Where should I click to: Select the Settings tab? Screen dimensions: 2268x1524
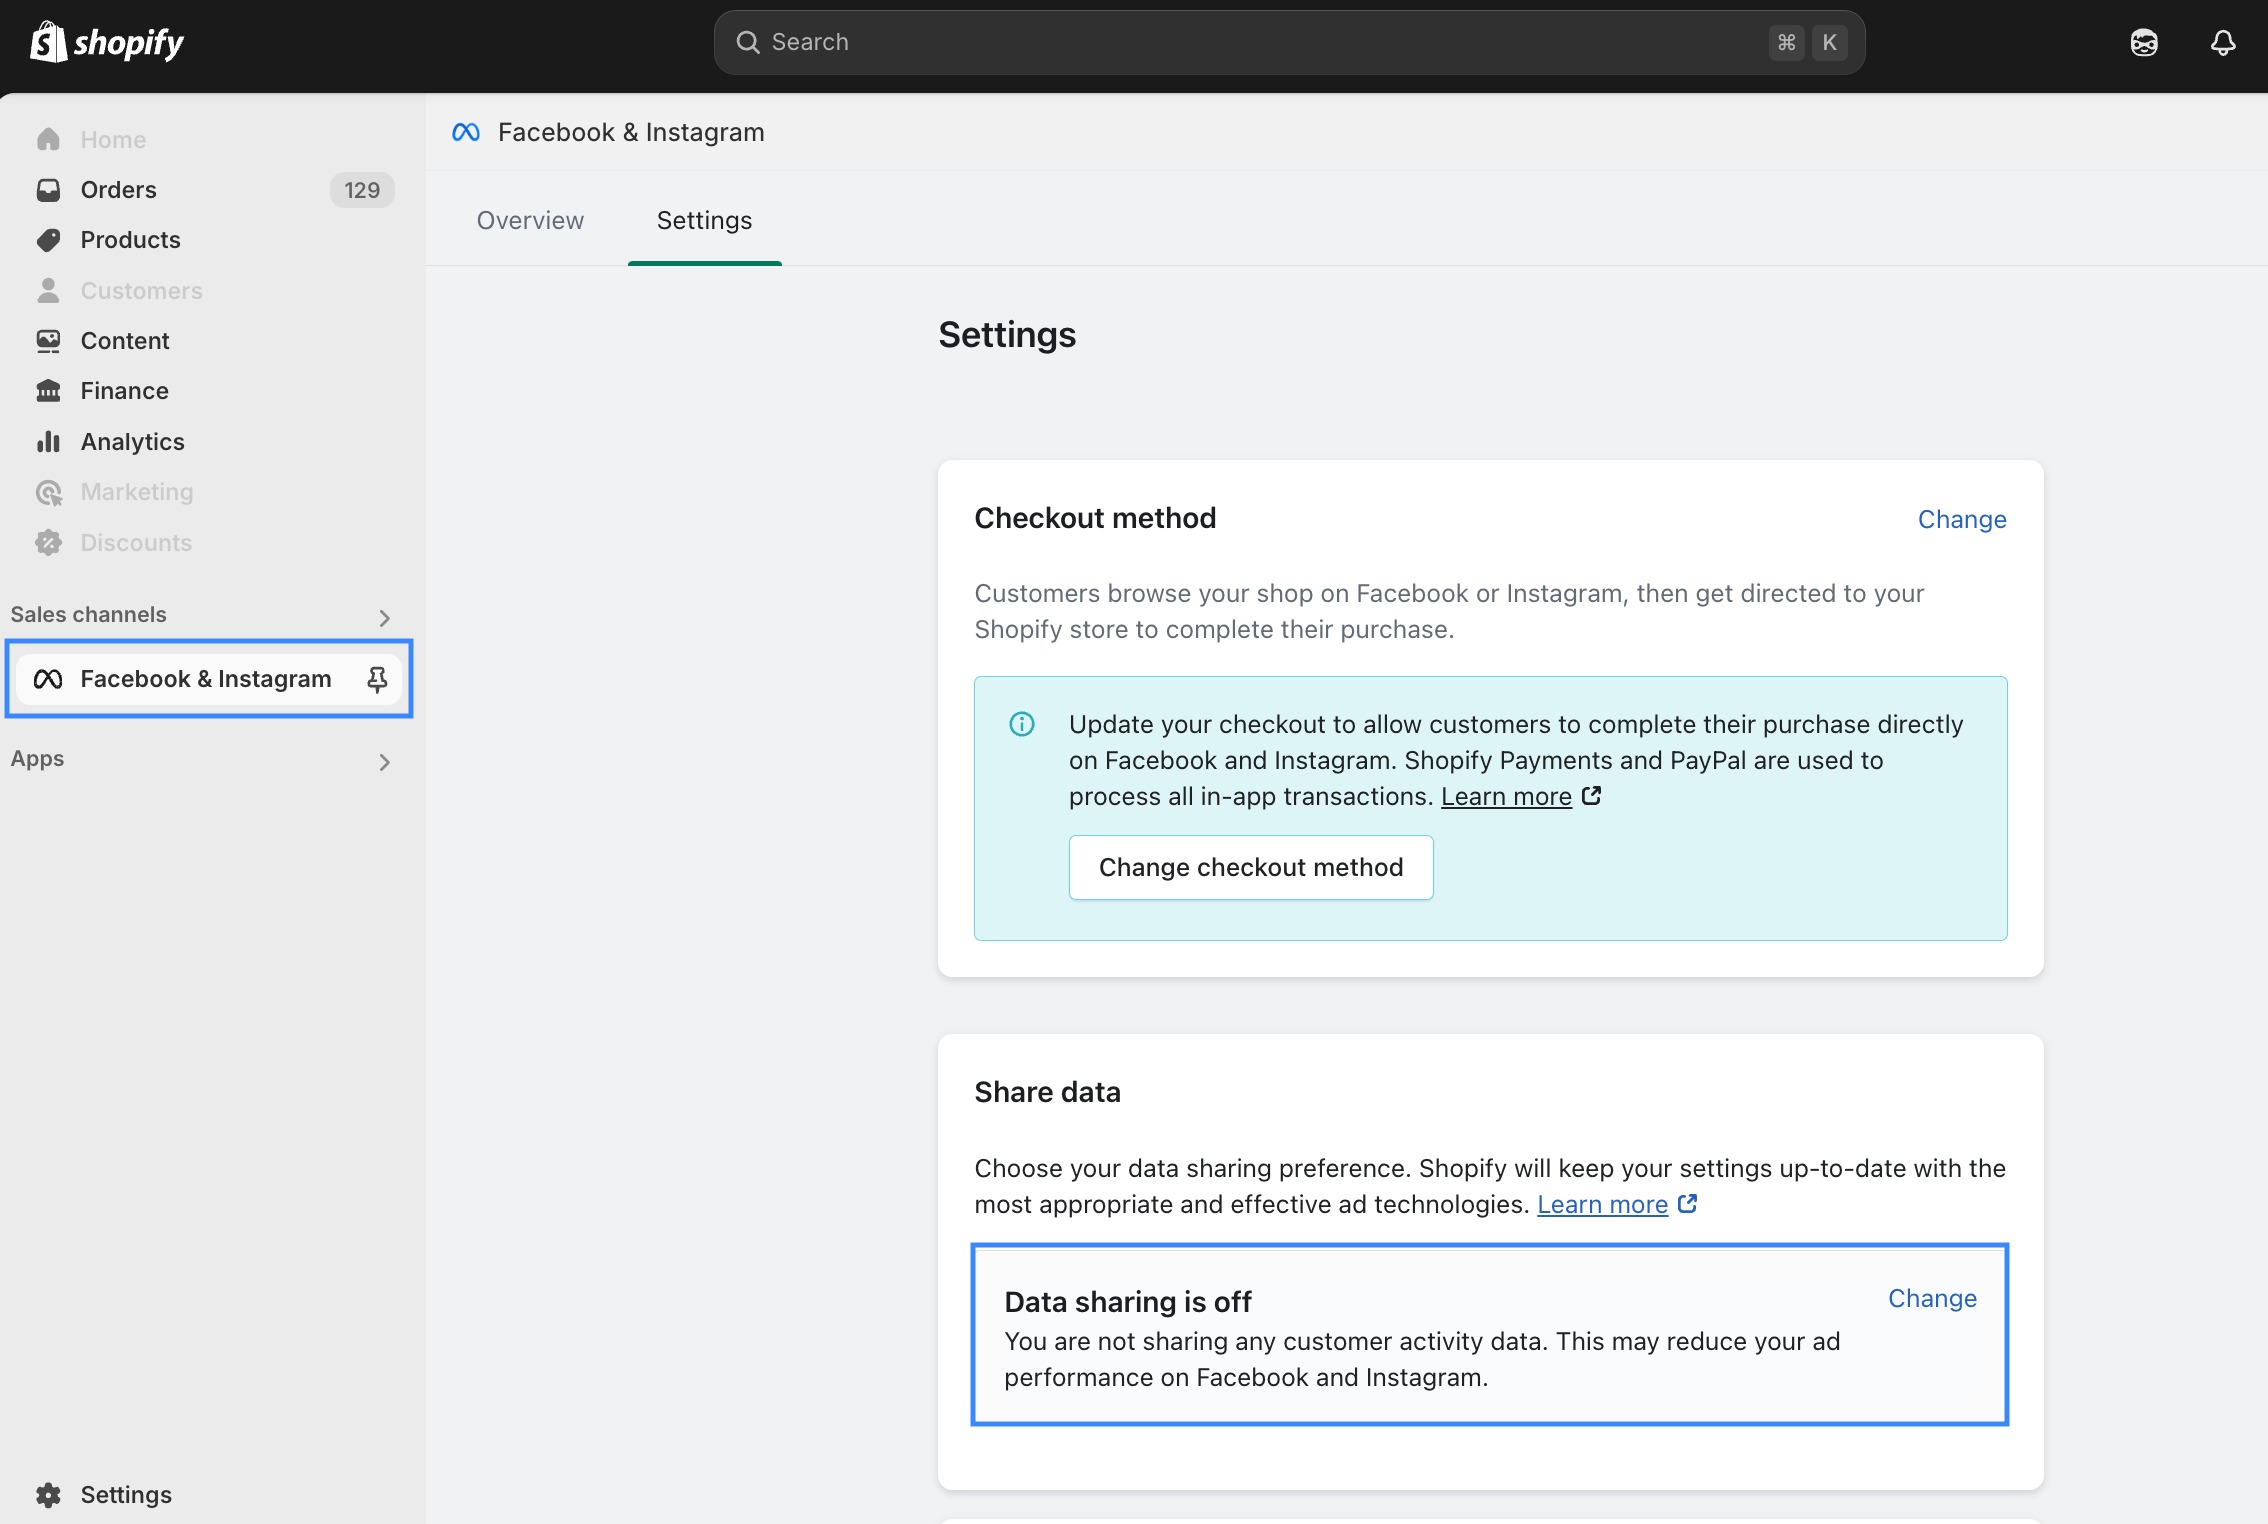click(x=704, y=220)
